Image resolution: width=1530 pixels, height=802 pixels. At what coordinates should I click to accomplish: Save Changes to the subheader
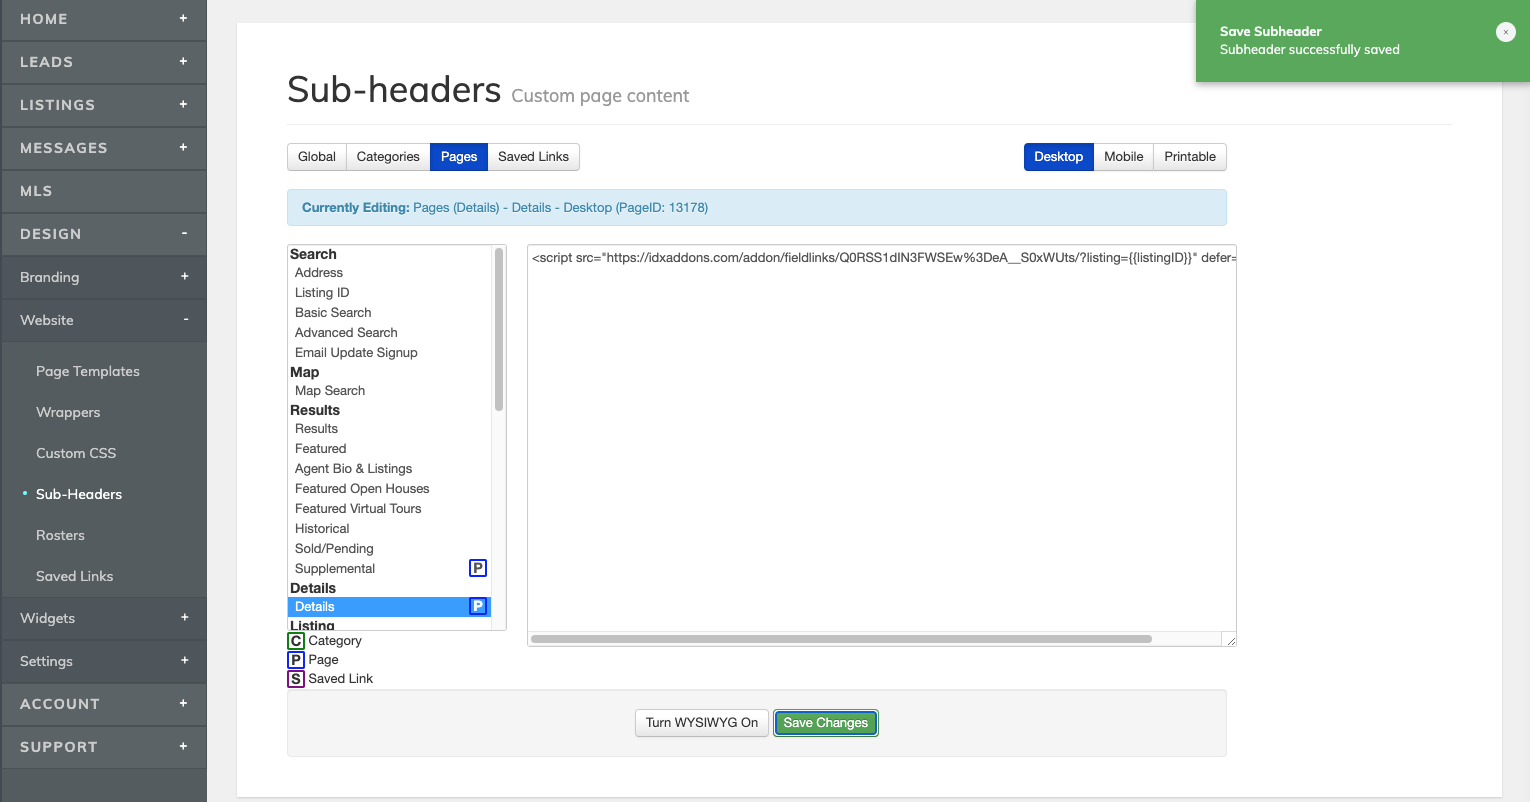coord(825,723)
